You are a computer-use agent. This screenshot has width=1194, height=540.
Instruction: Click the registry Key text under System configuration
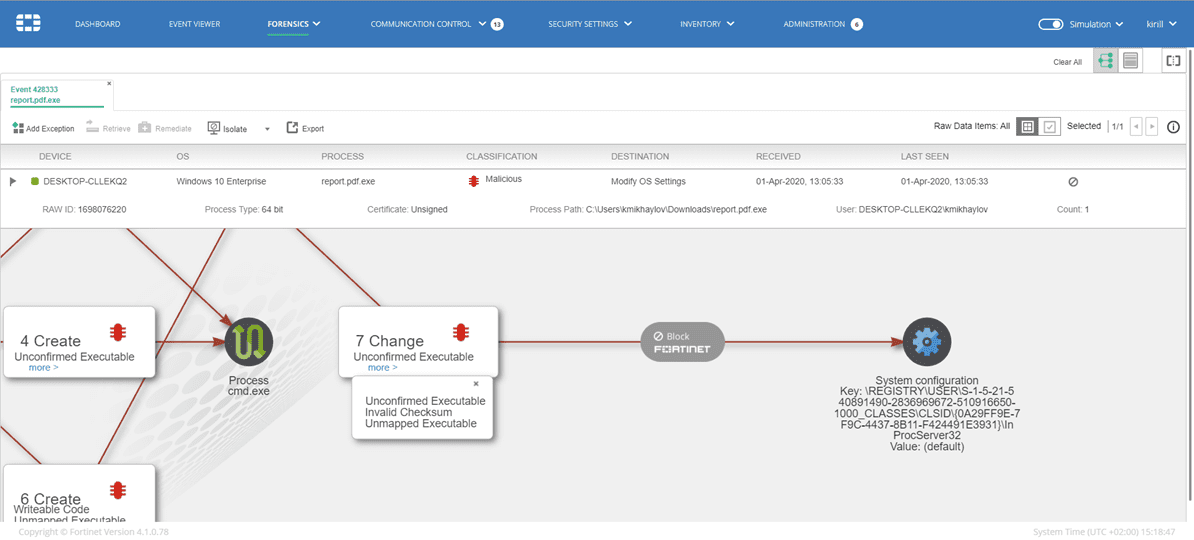(927, 413)
